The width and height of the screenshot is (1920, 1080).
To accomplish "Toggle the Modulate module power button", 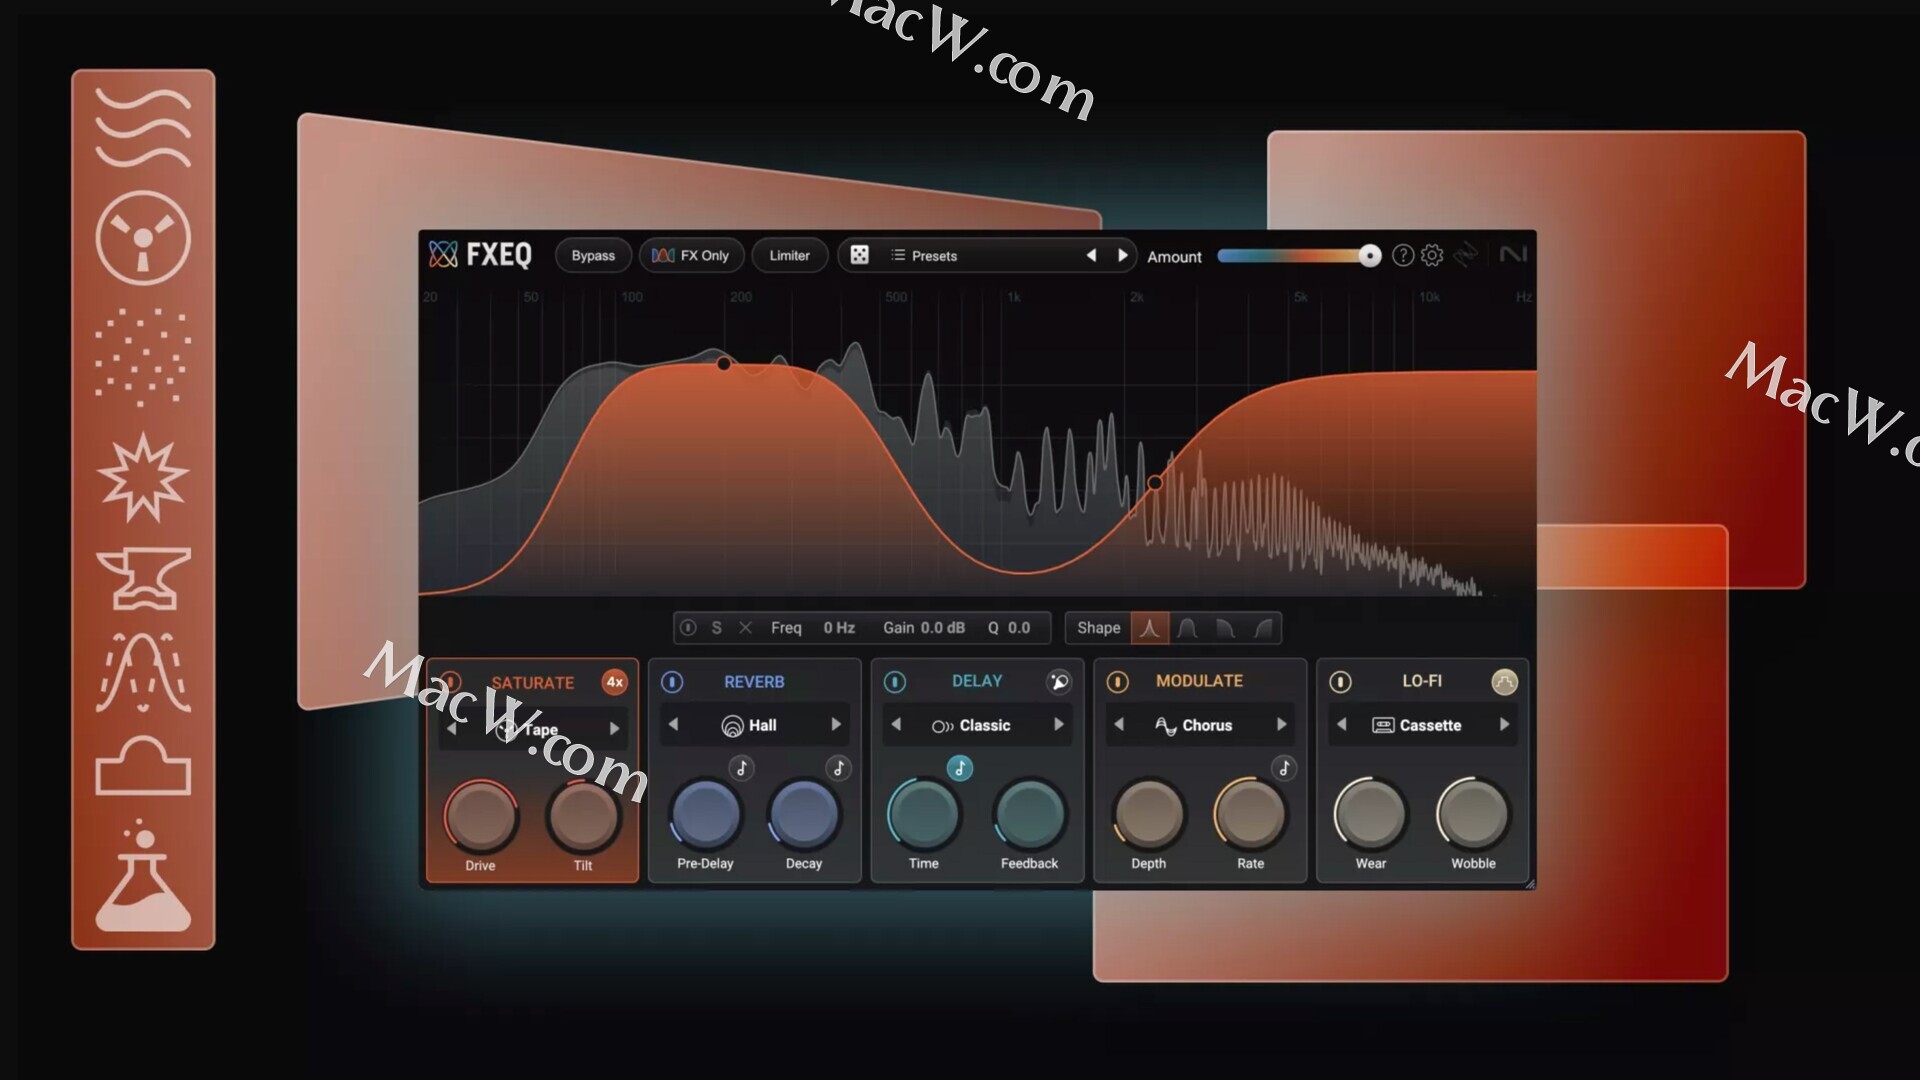I will coord(1118,682).
